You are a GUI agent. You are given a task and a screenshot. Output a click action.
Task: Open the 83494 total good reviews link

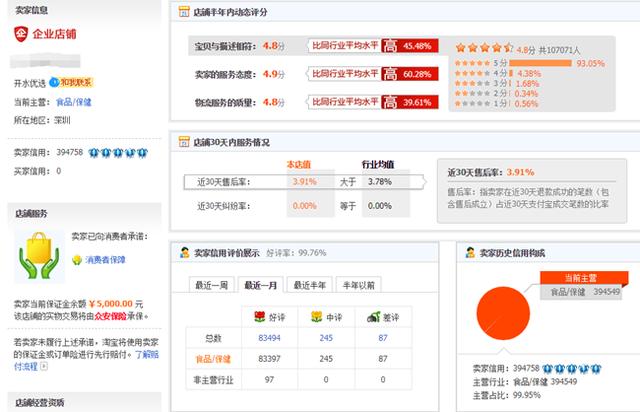point(269,338)
